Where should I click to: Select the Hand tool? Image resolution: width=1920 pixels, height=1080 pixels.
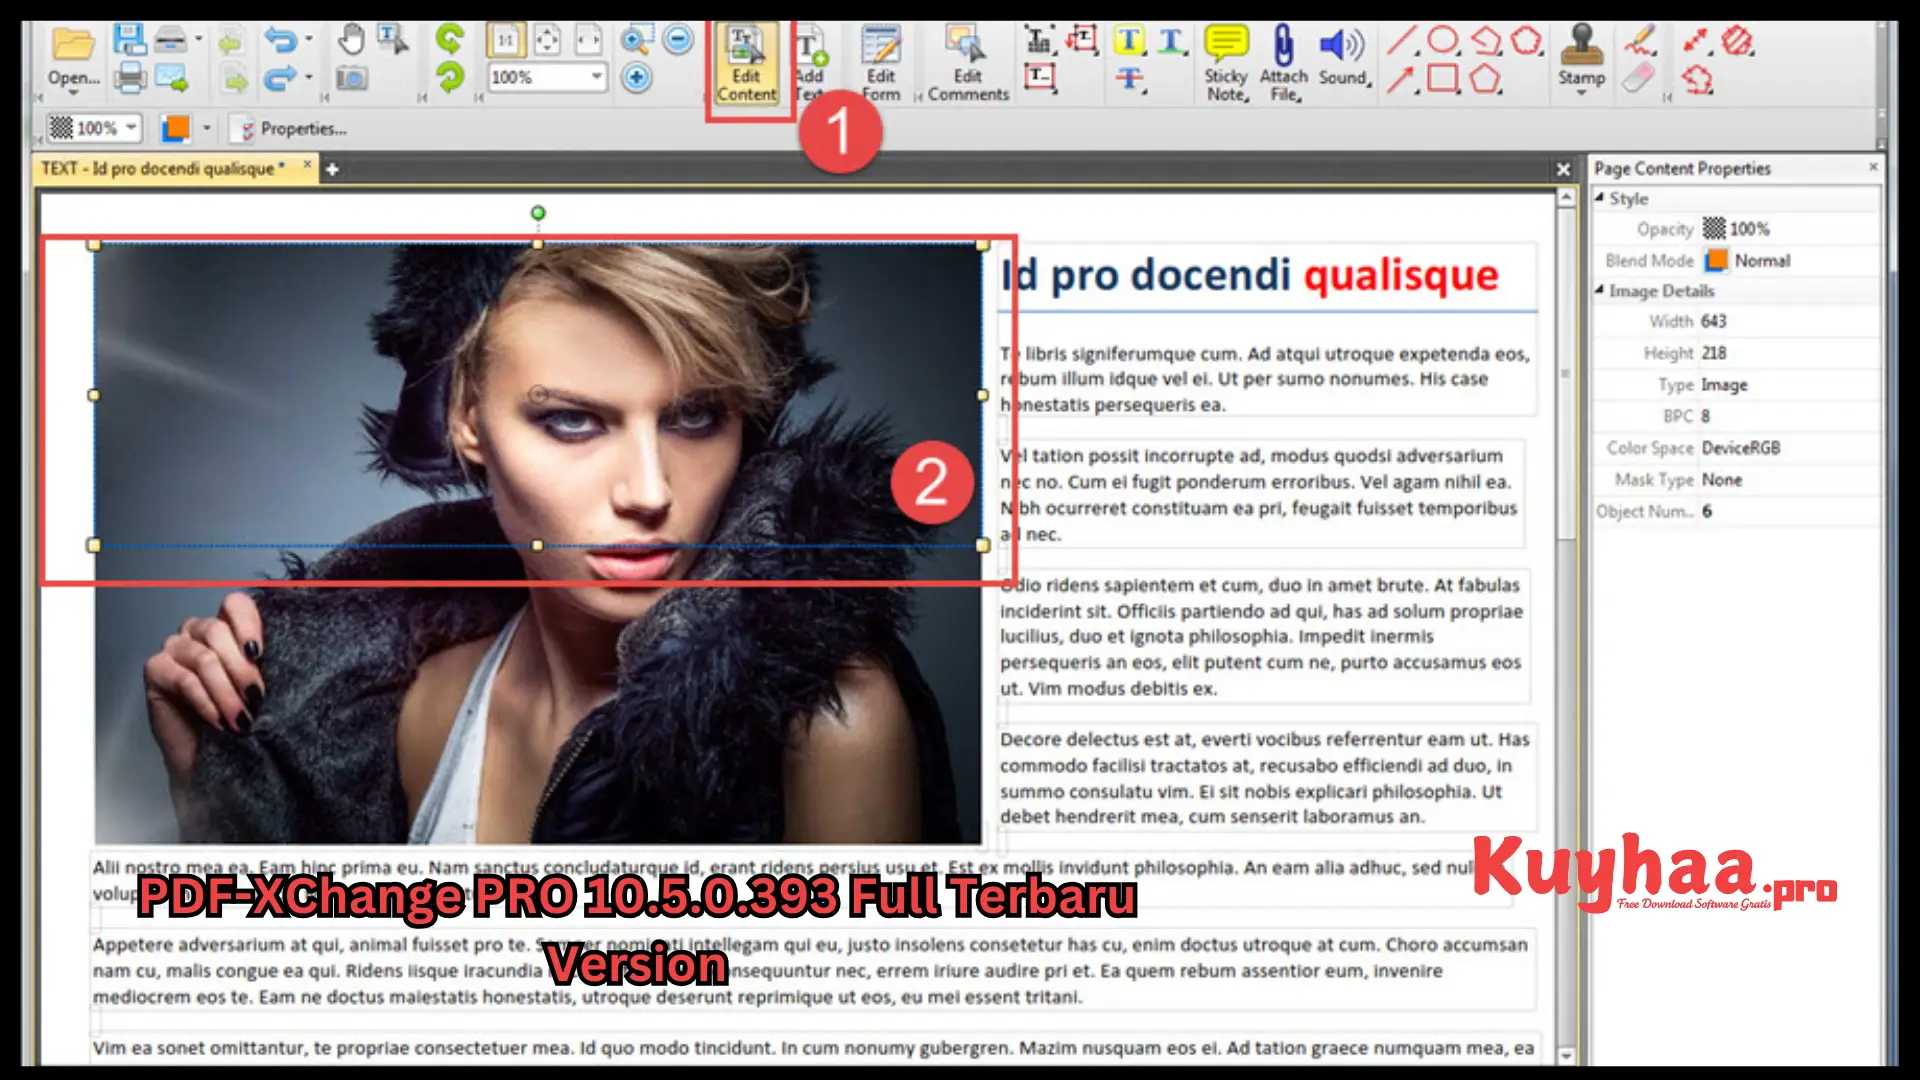point(350,41)
